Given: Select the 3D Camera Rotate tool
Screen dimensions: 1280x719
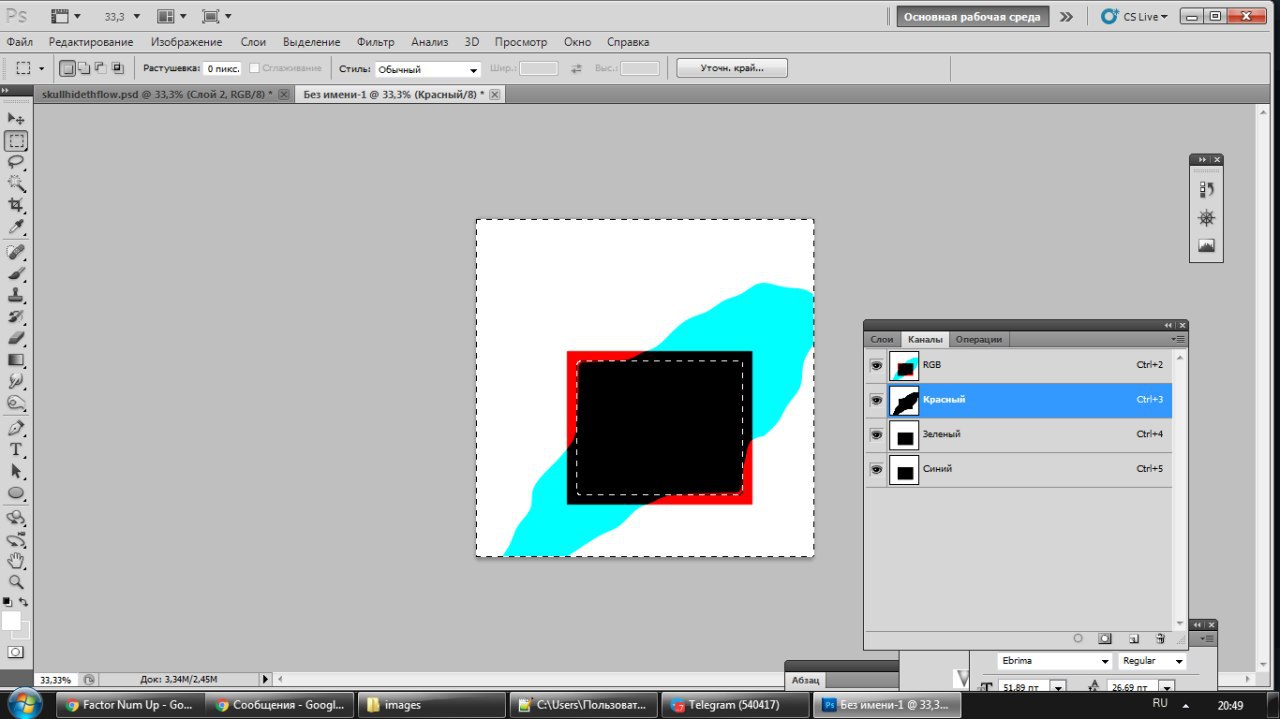Looking at the screenshot, I should 16,539.
